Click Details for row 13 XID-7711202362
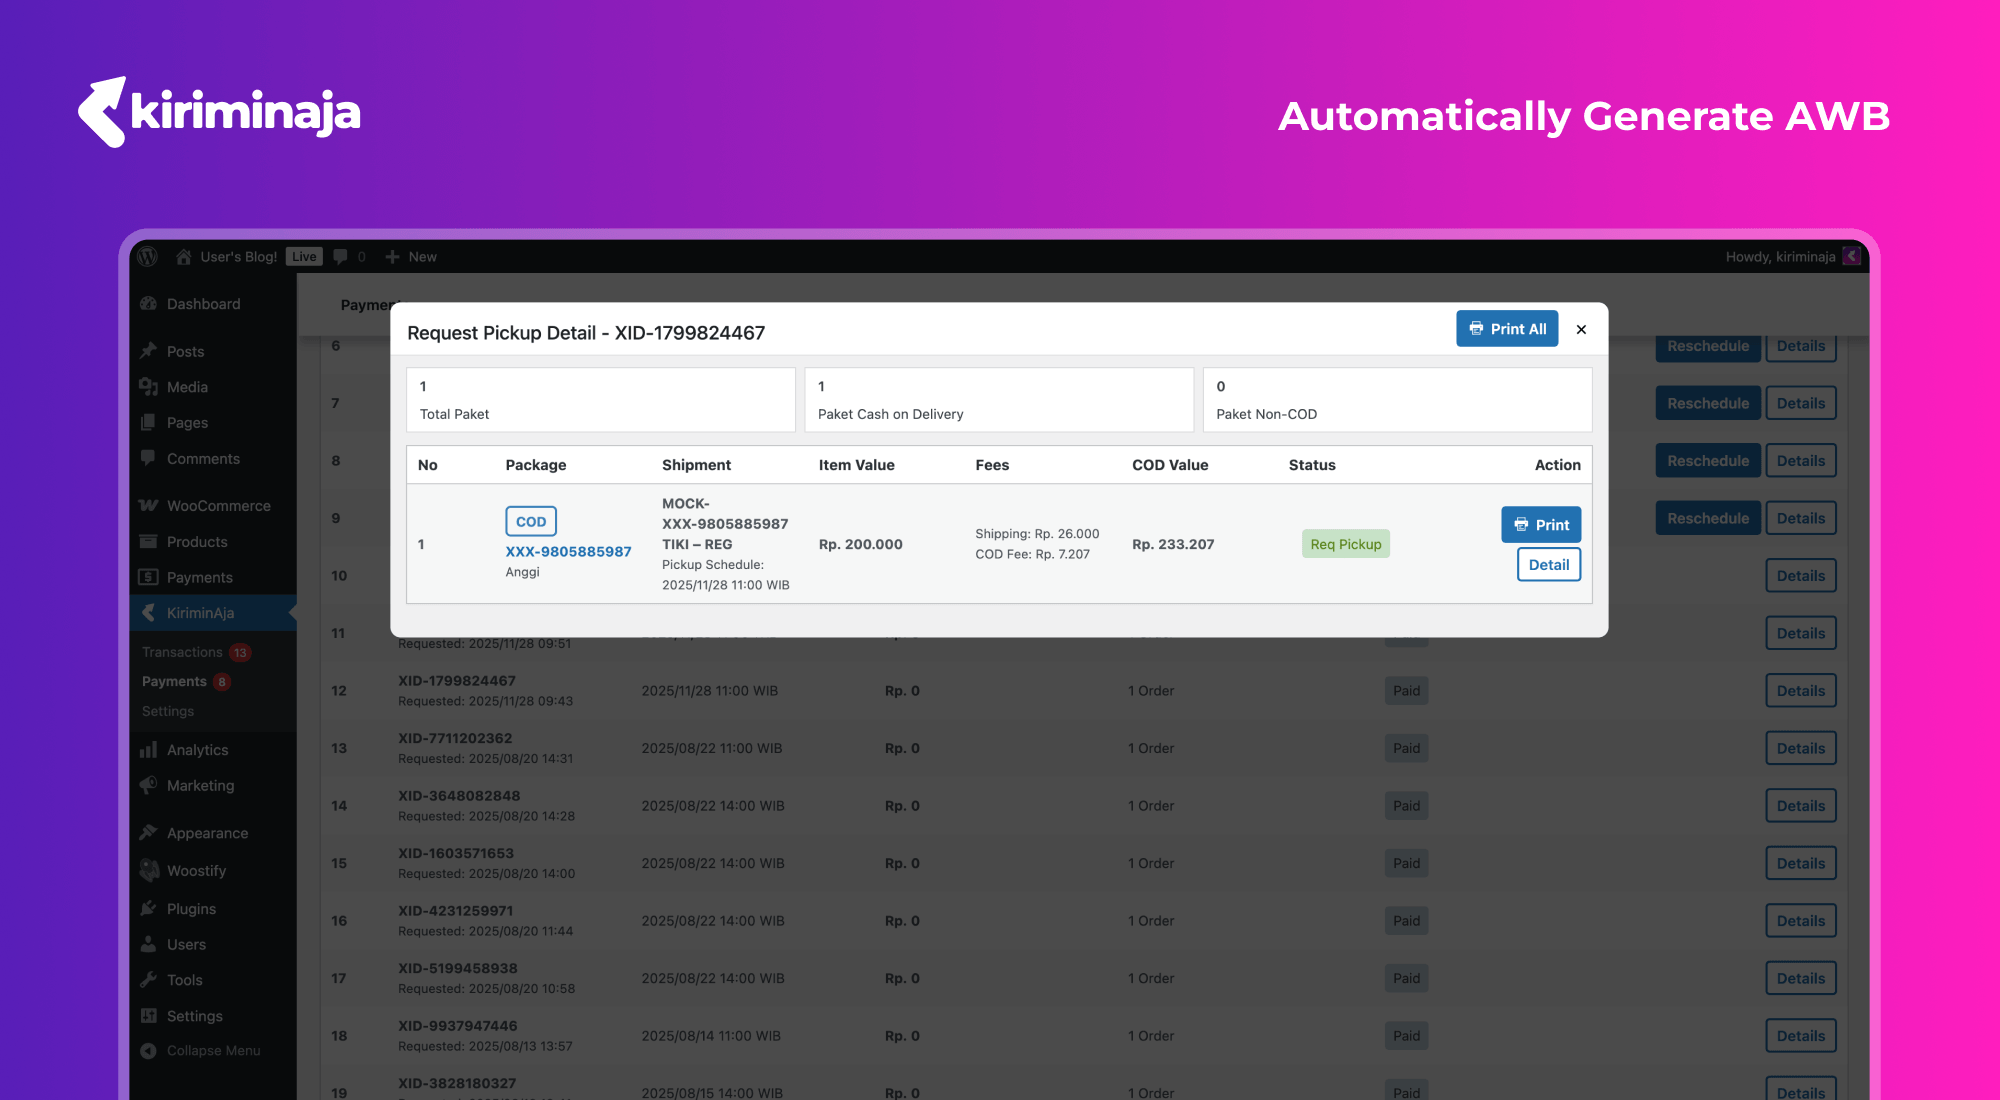 tap(1801, 748)
